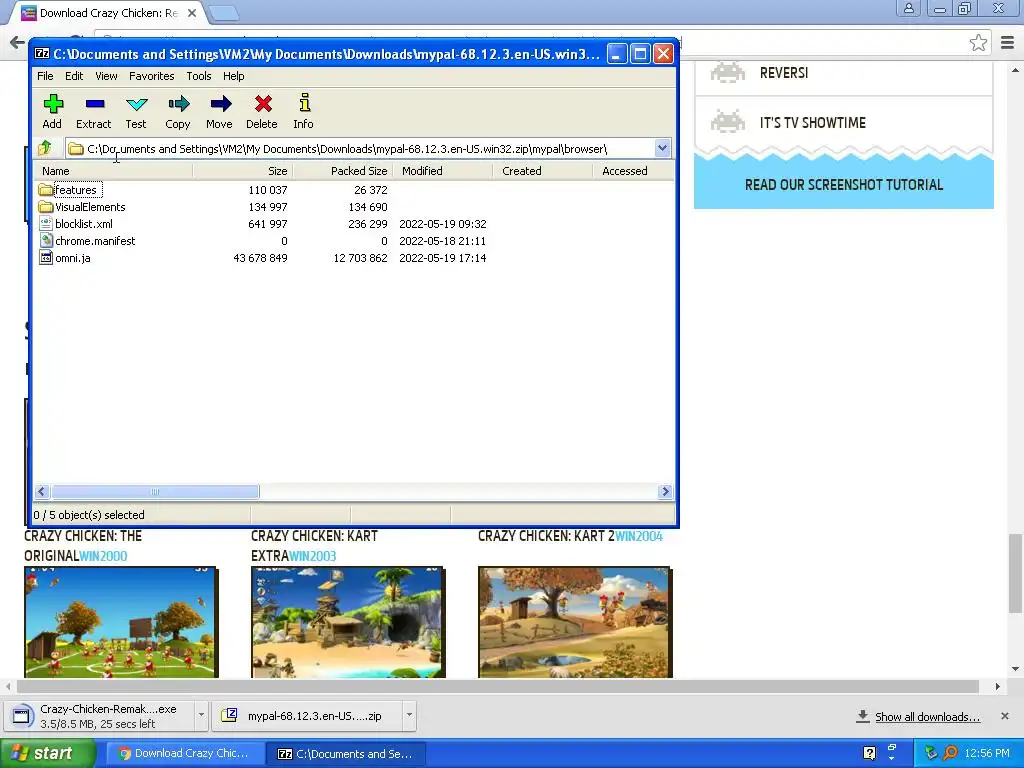The image size is (1024, 768).
Task: Open IT'S TV SHOWTIME link
Action: click(x=812, y=123)
